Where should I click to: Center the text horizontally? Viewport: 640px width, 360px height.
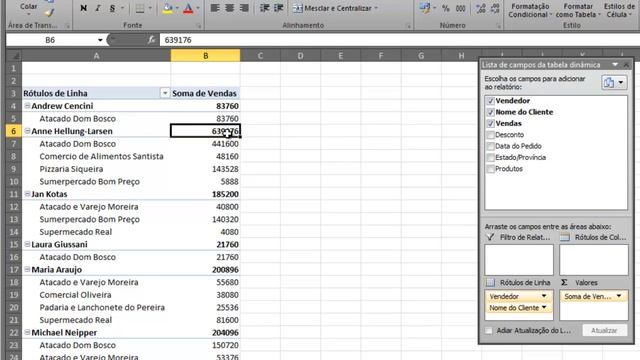(229, 8)
